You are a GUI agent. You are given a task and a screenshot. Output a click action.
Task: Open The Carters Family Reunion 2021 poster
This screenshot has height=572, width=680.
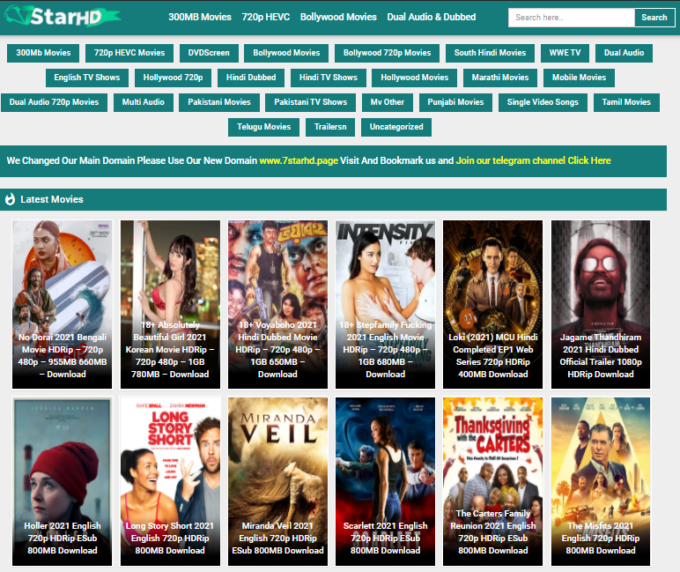tap(493, 481)
